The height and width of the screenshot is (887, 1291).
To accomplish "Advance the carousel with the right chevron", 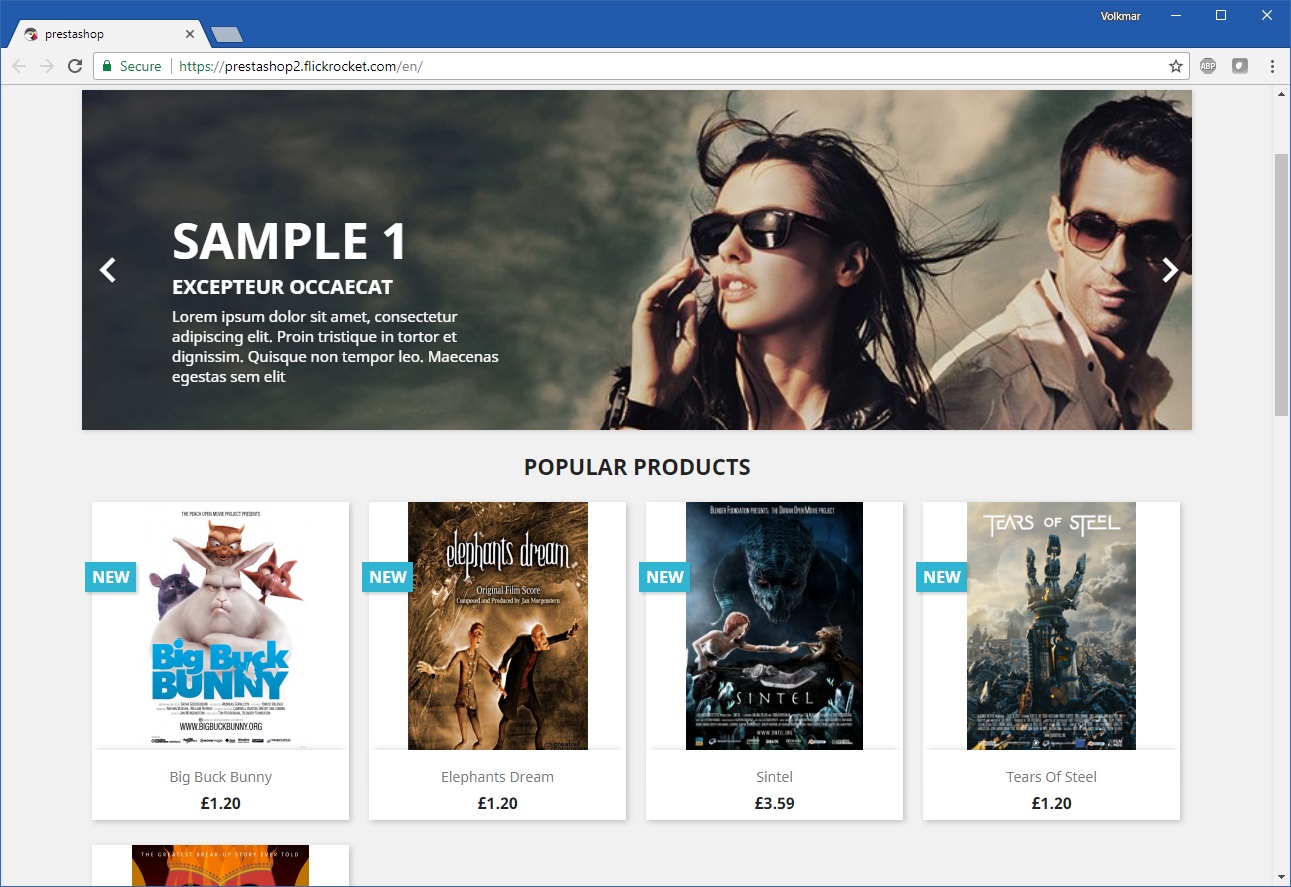I will pos(1169,270).
